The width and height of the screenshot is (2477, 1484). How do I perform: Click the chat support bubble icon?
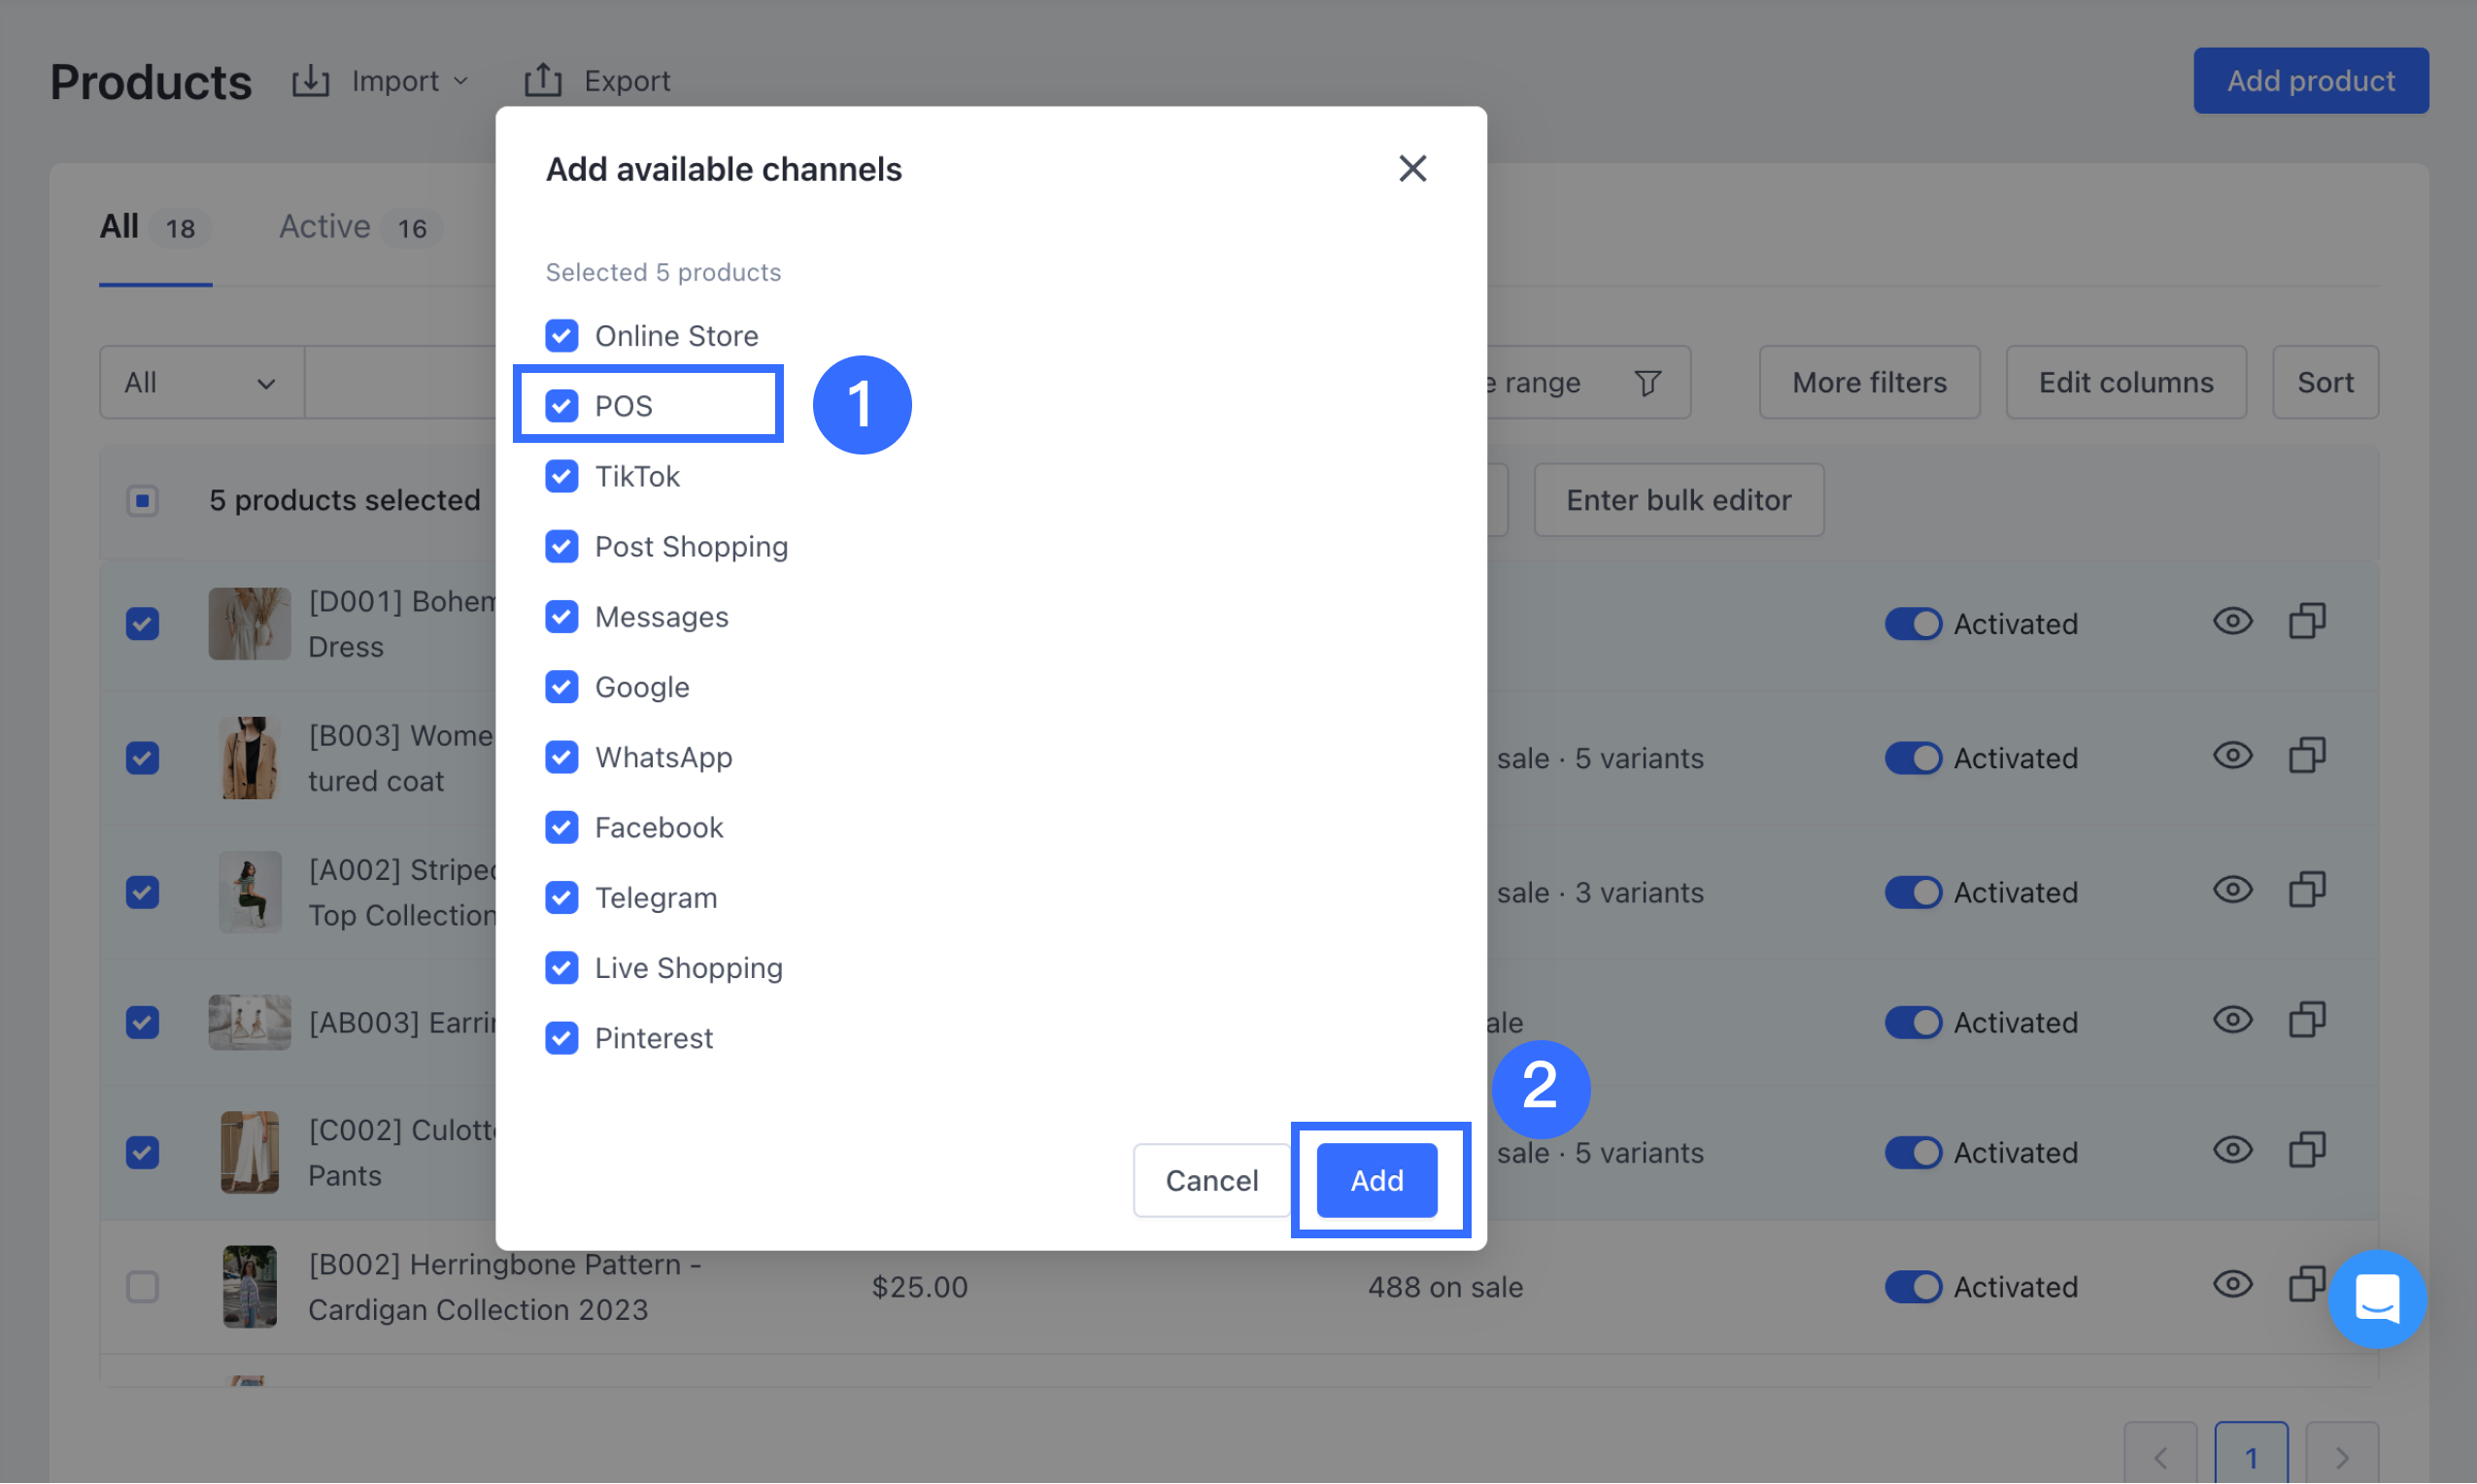tap(2376, 1298)
